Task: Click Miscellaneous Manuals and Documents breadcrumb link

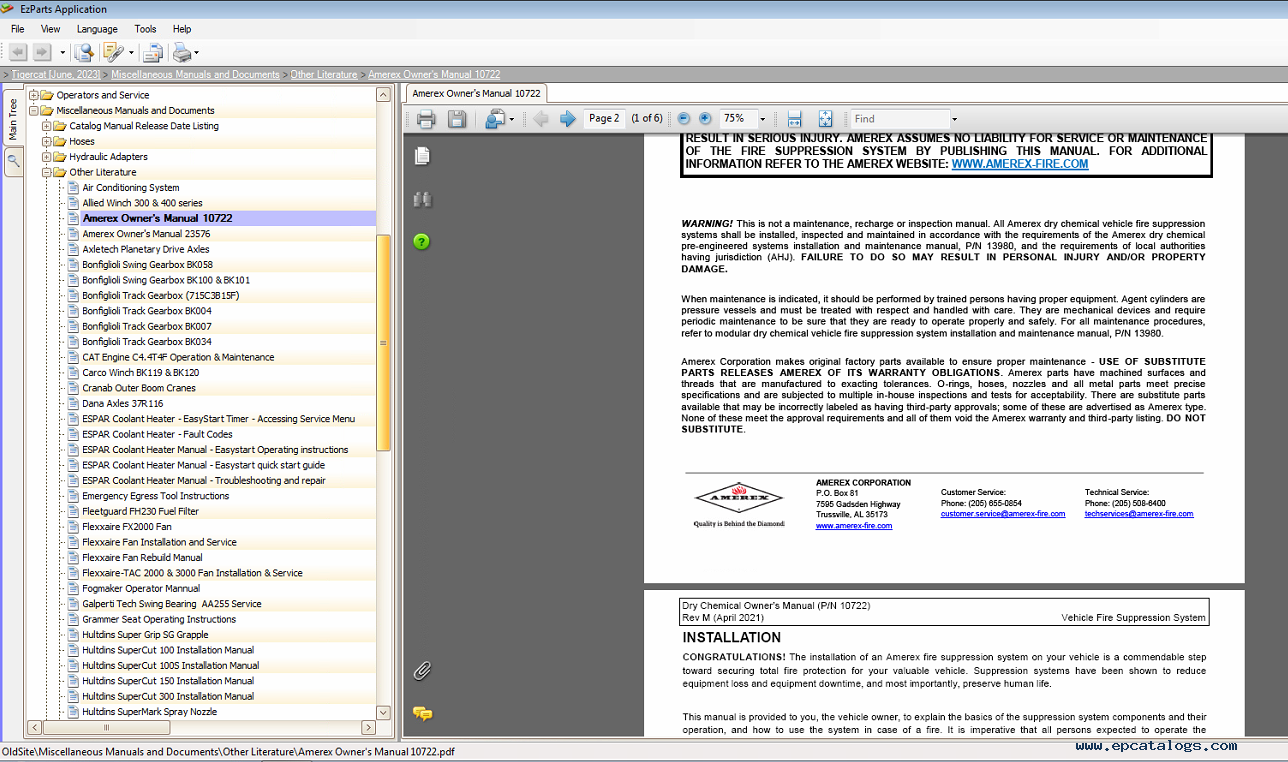Action: point(196,75)
